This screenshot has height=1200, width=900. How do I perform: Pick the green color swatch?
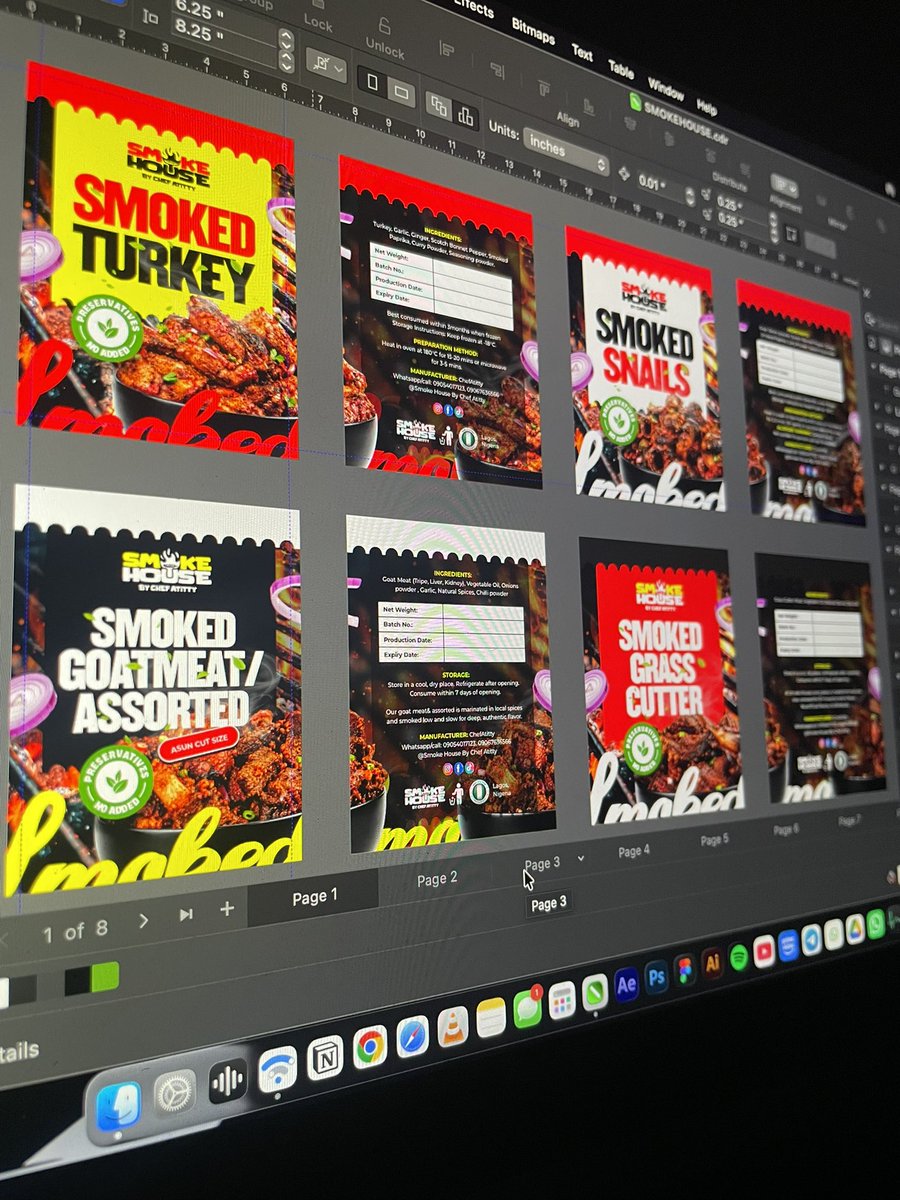coord(105,975)
